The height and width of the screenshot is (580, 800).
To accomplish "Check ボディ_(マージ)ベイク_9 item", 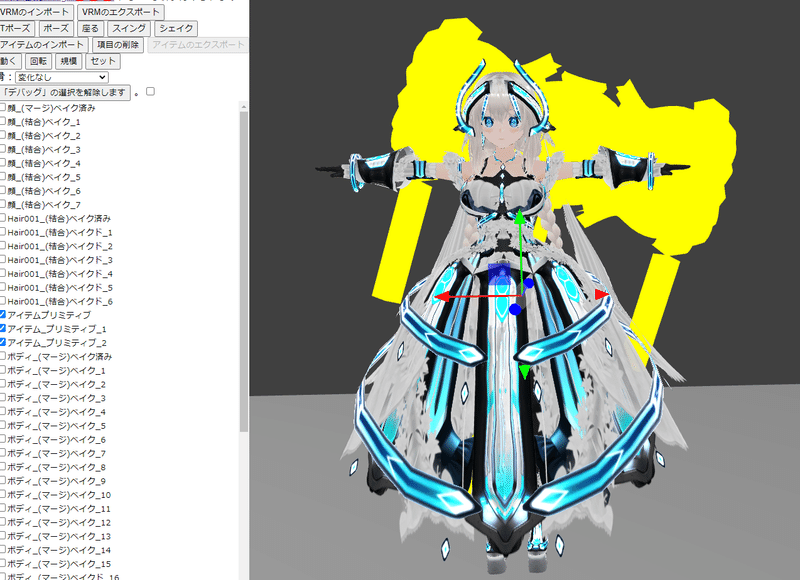I will [3, 480].
